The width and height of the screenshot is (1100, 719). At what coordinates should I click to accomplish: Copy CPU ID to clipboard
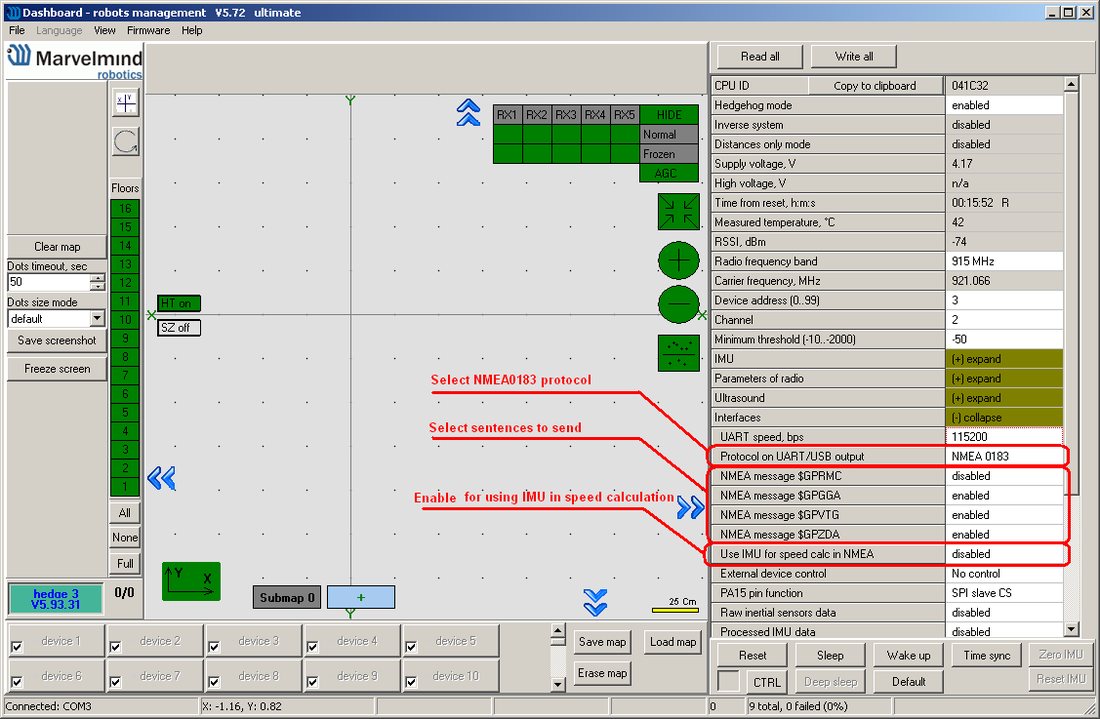pos(875,86)
